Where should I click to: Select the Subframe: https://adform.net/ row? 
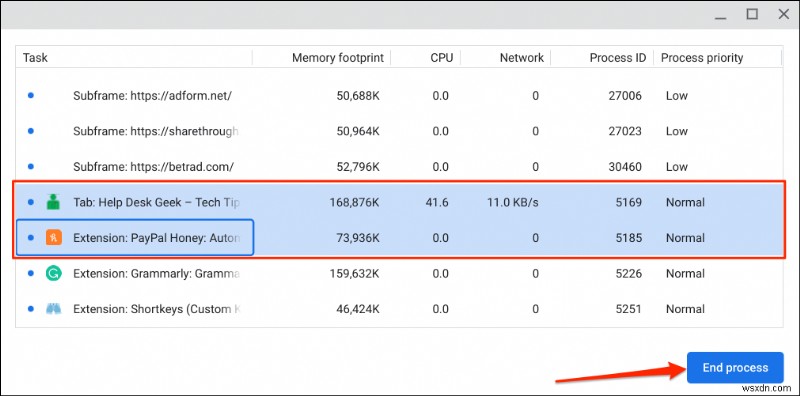click(399, 95)
